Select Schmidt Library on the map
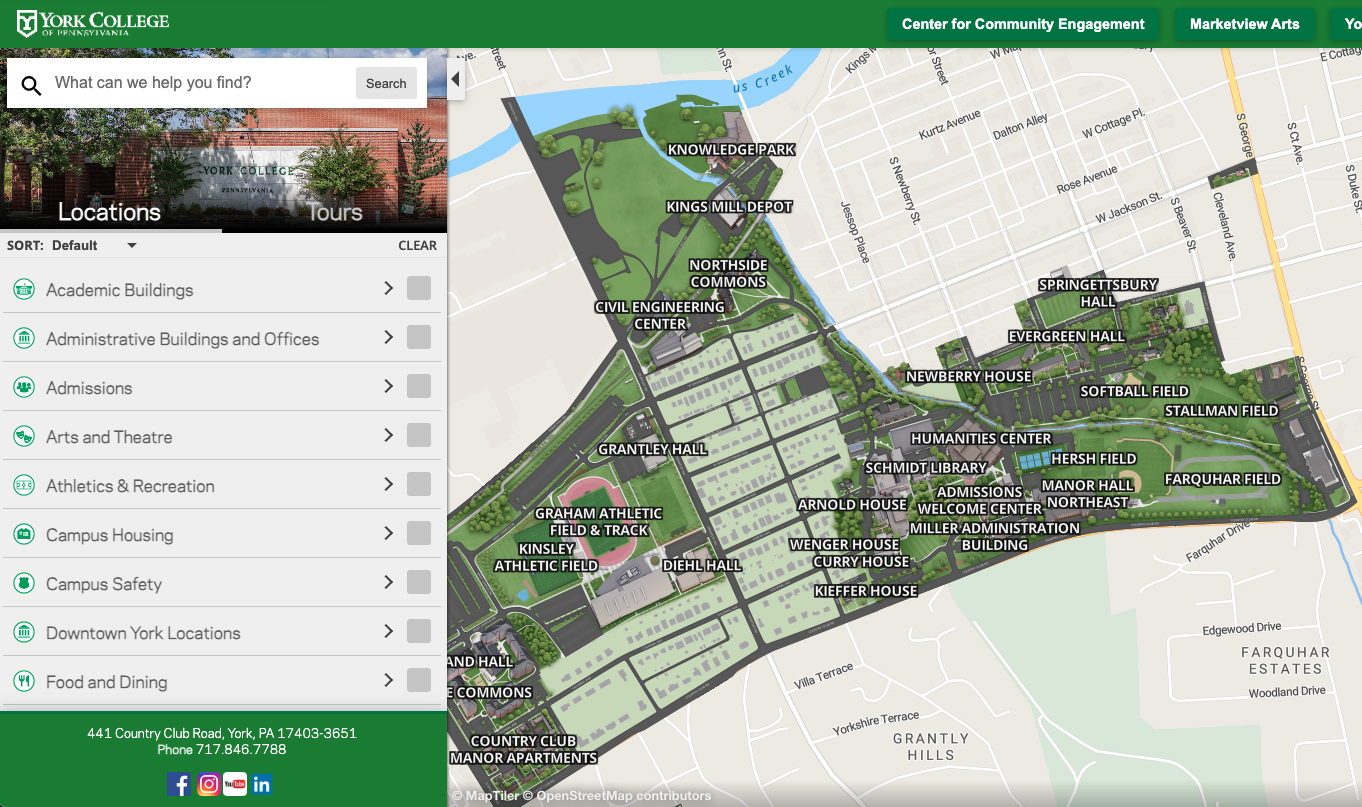This screenshot has height=807, width=1362. pyautogui.click(x=926, y=467)
